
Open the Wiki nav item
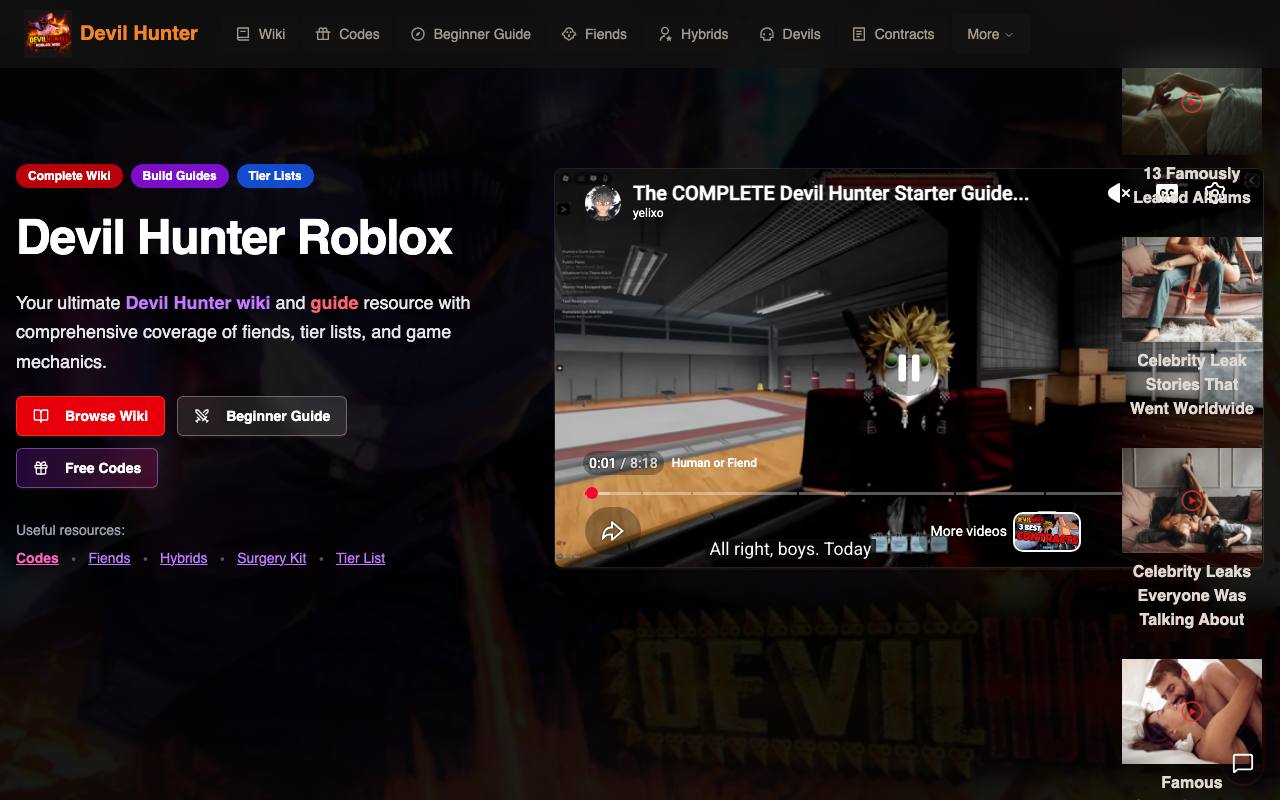tap(261, 34)
